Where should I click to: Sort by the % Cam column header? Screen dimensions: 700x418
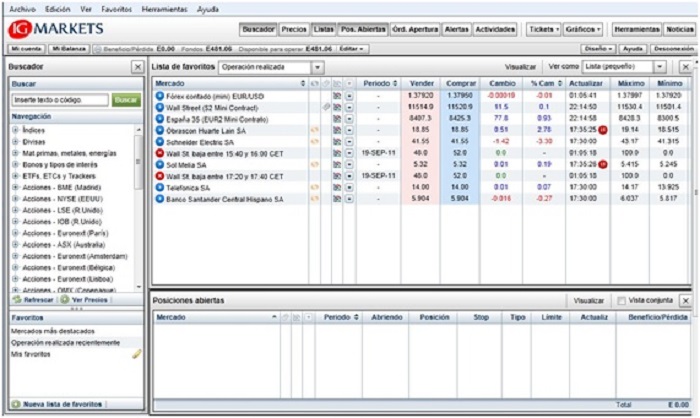[x=544, y=84]
